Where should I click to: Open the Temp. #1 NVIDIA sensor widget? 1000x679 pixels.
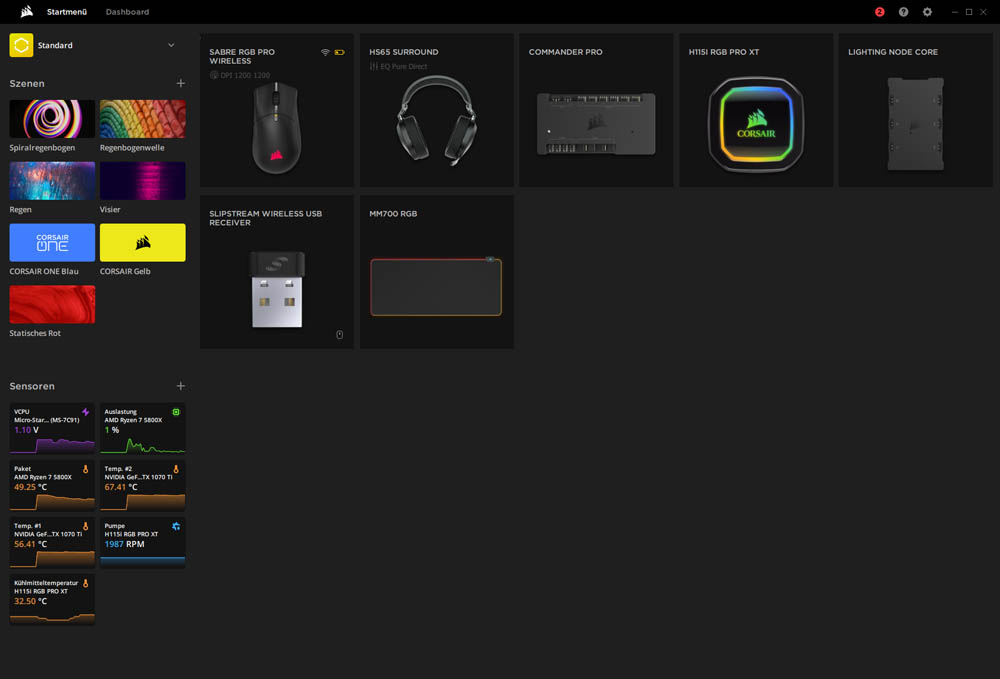pos(52,543)
